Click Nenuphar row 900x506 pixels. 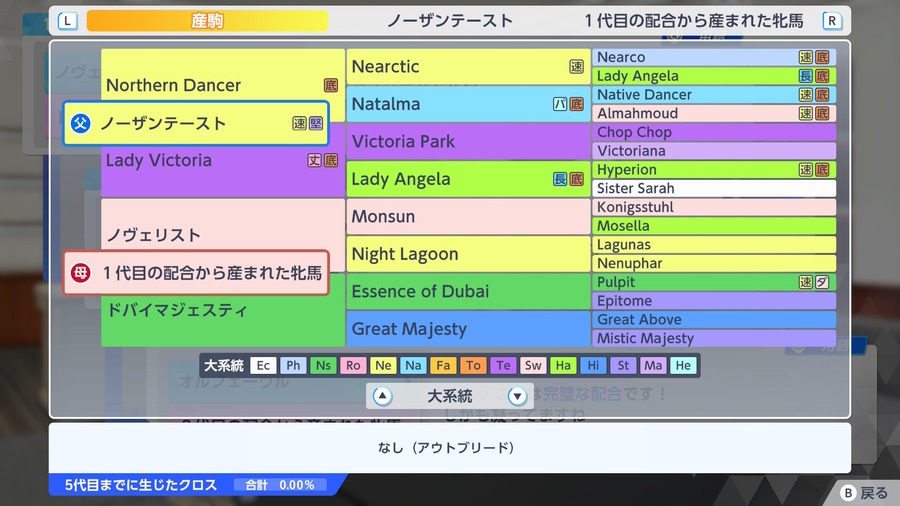(x=713, y=263)
